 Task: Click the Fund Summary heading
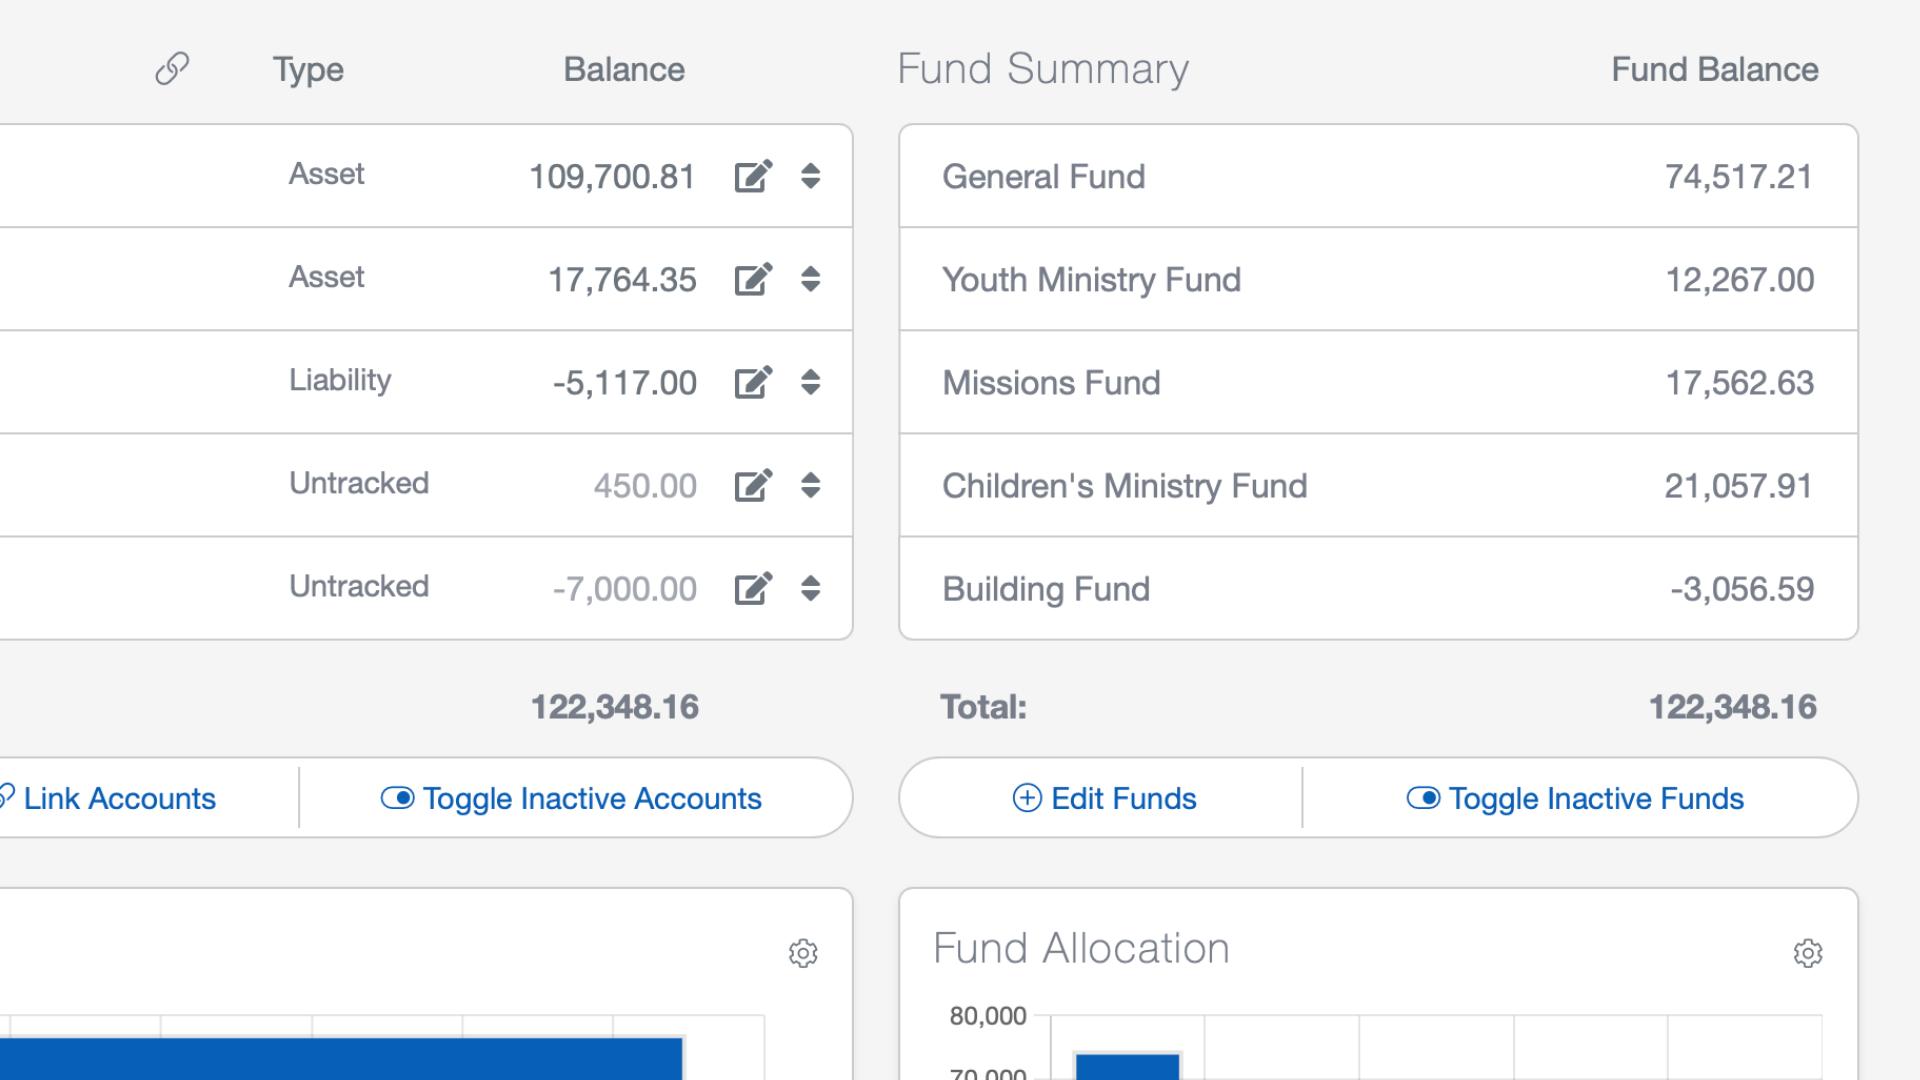point(1043,68)
